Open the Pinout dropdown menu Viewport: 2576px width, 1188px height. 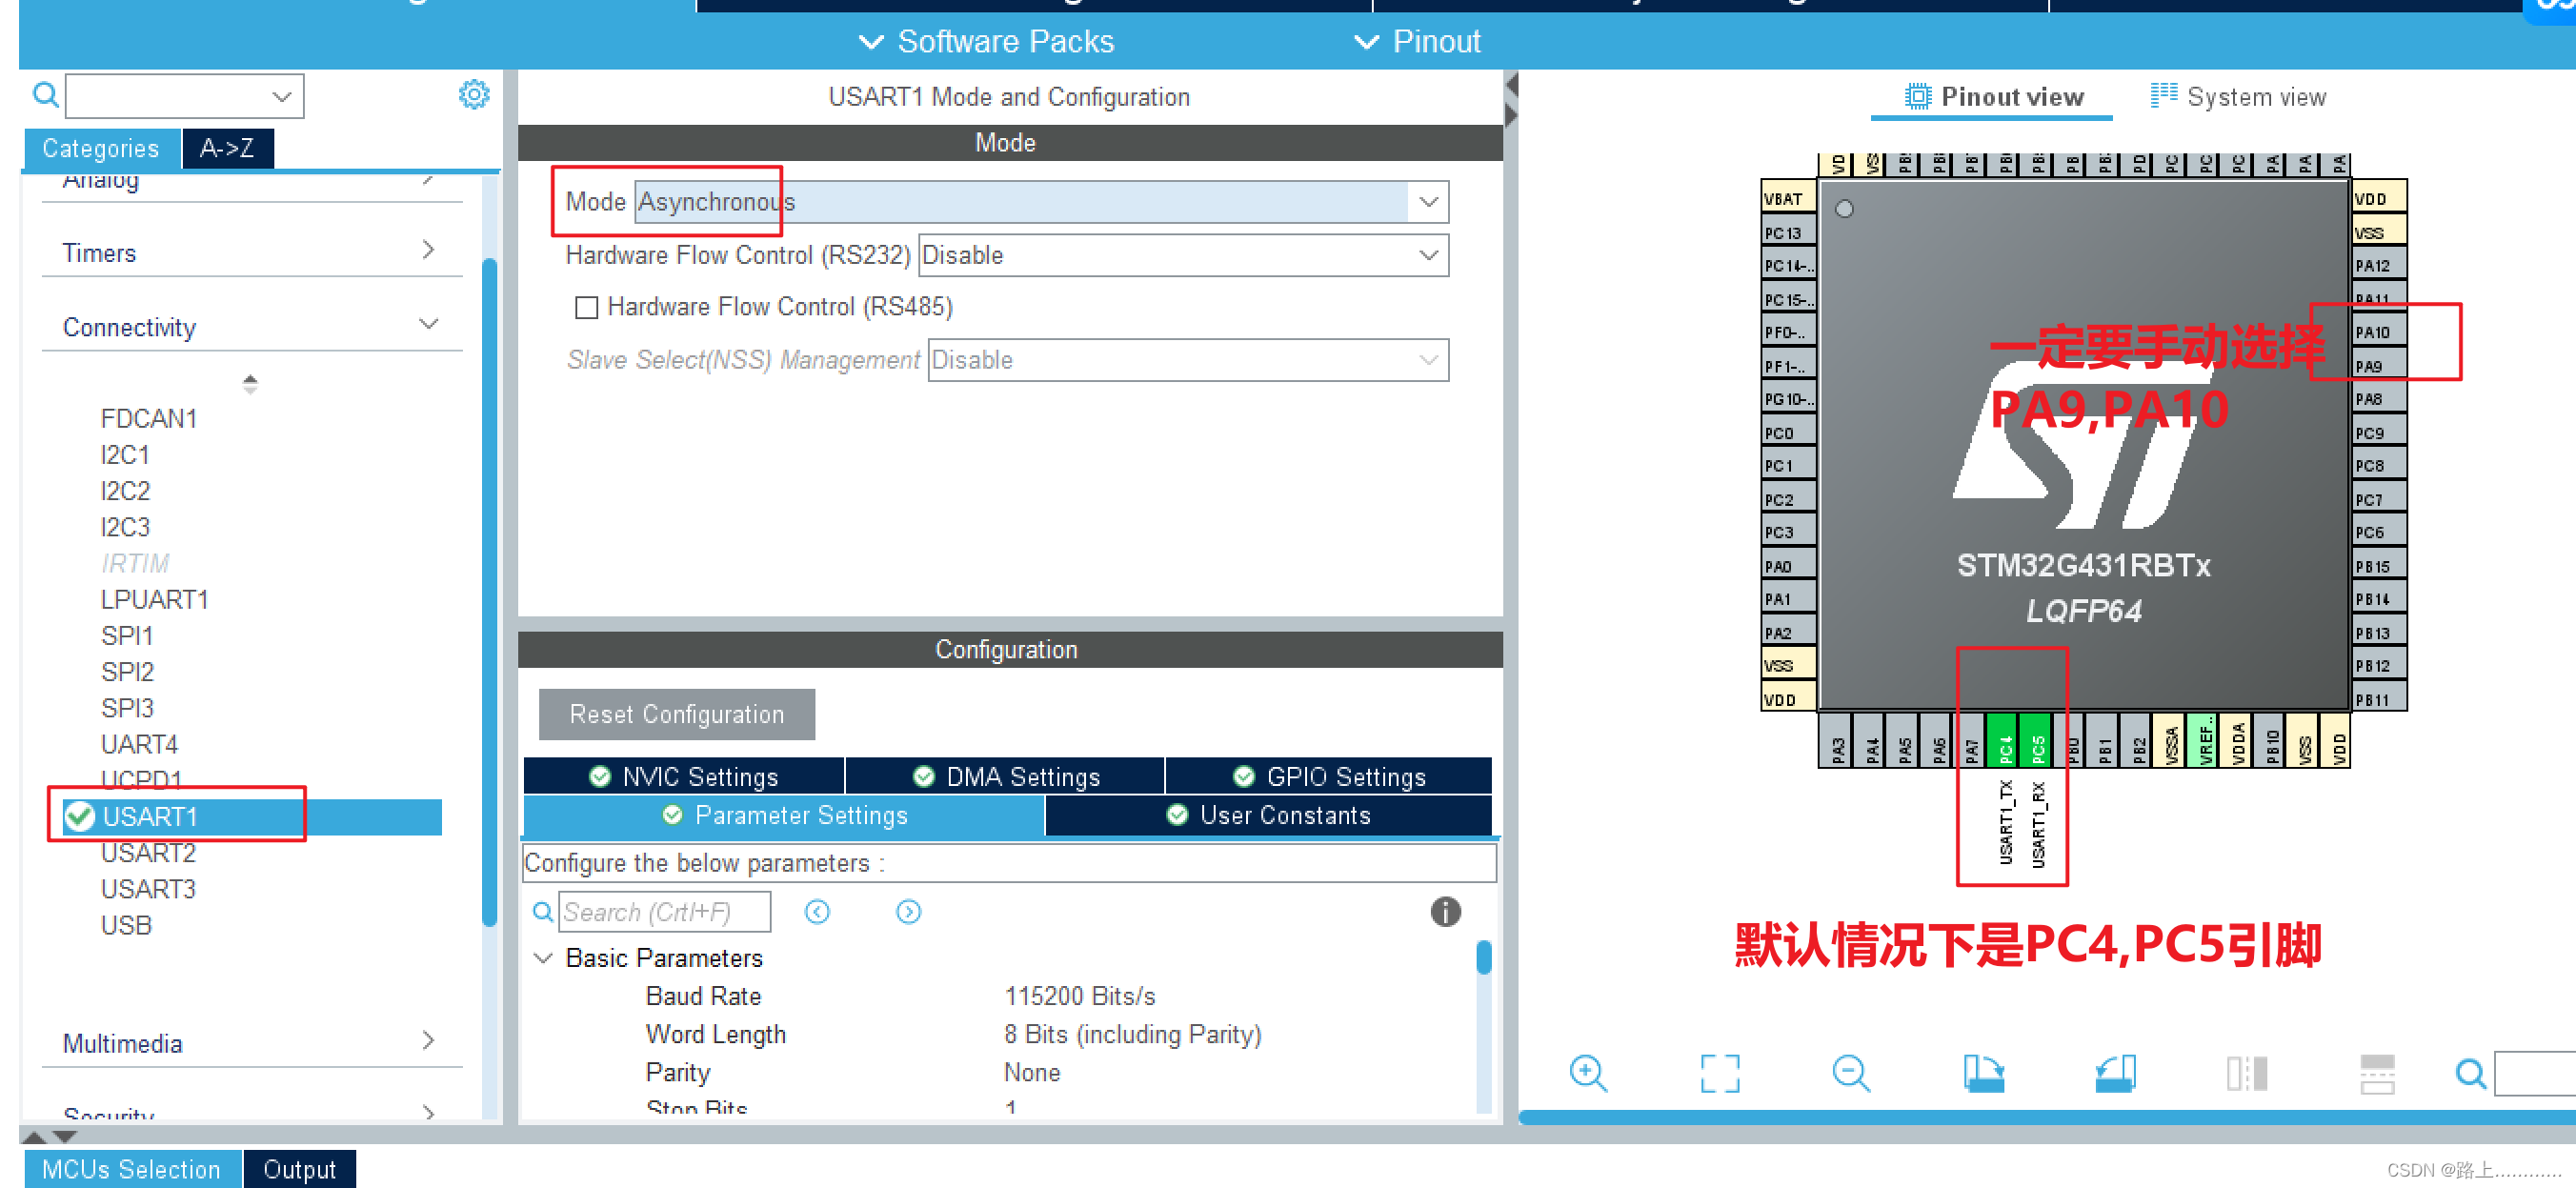(x=1417, y=41)
